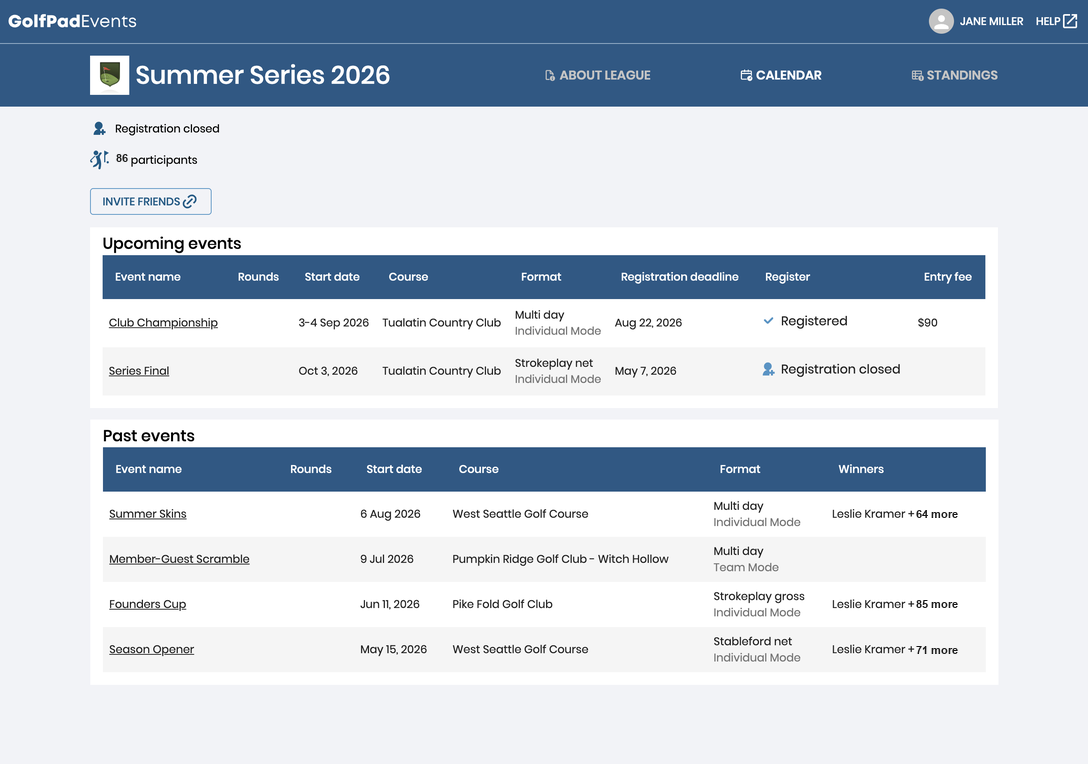1088x764 pixels.
Task: Click the About League document icon
Action: pos(550,75)
